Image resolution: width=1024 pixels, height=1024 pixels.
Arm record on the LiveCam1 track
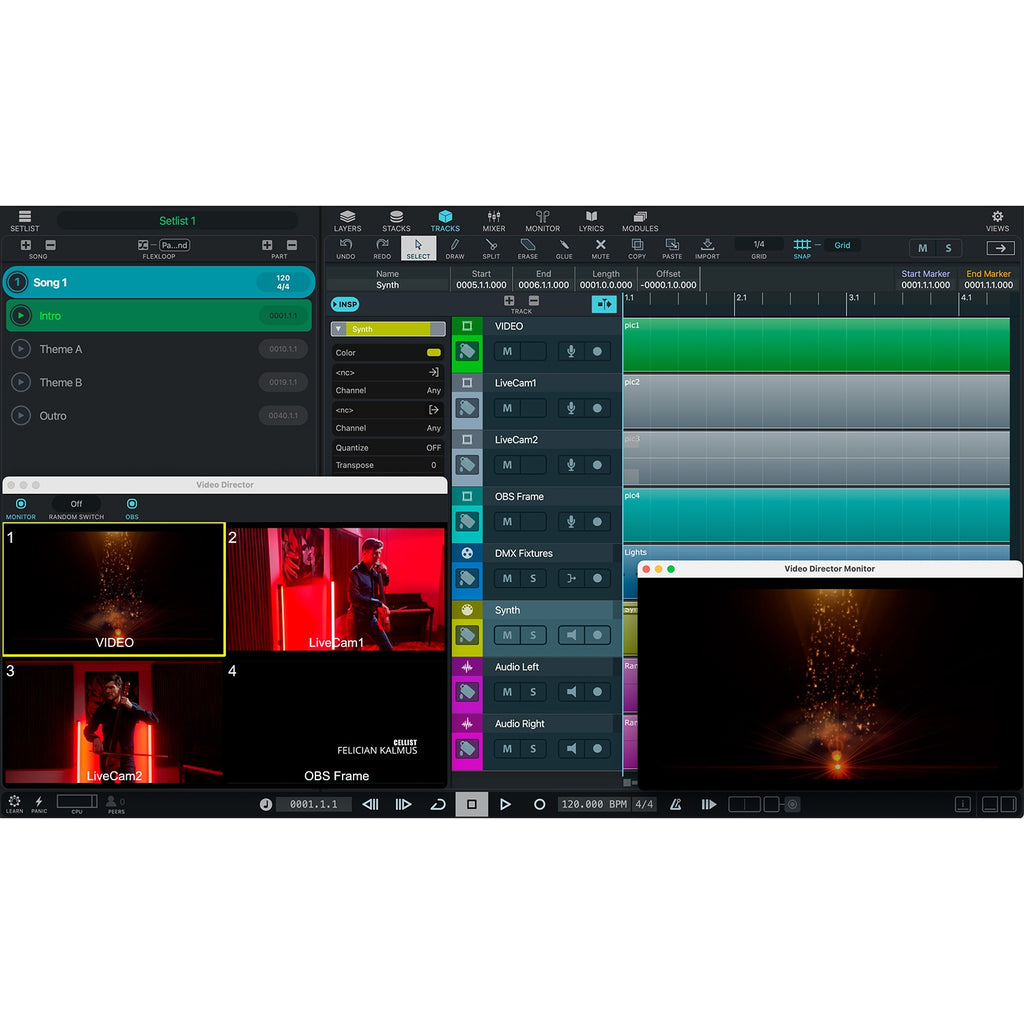598,408
